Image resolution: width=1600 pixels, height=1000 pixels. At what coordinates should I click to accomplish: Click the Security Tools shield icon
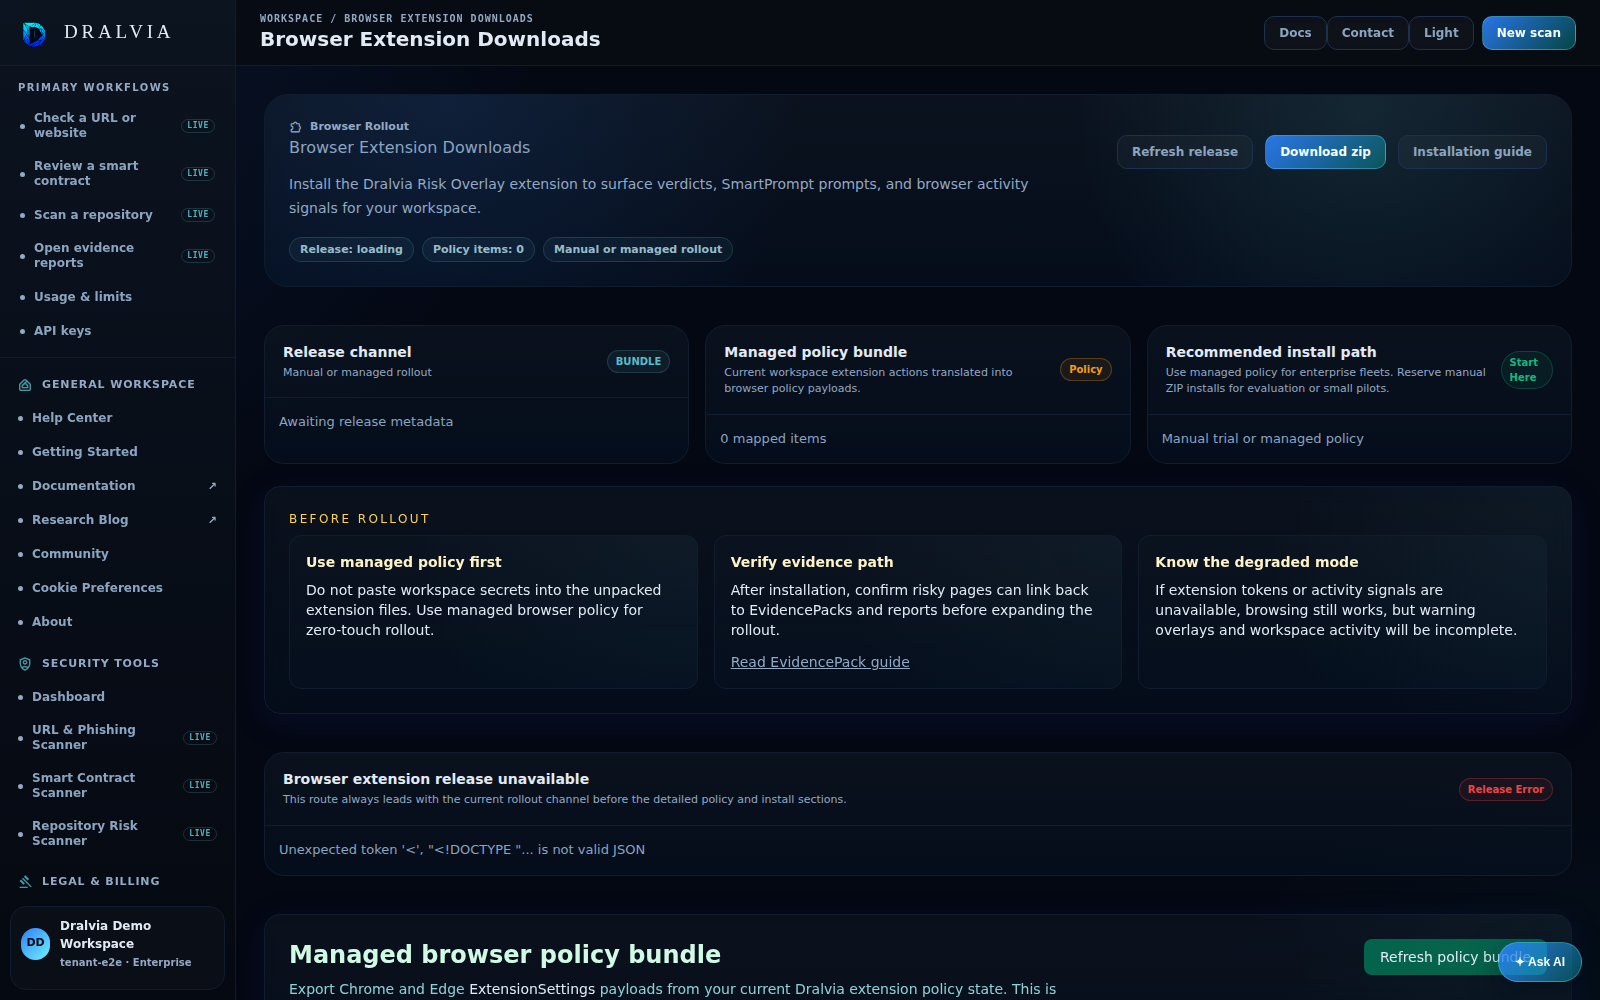[25, 664]
